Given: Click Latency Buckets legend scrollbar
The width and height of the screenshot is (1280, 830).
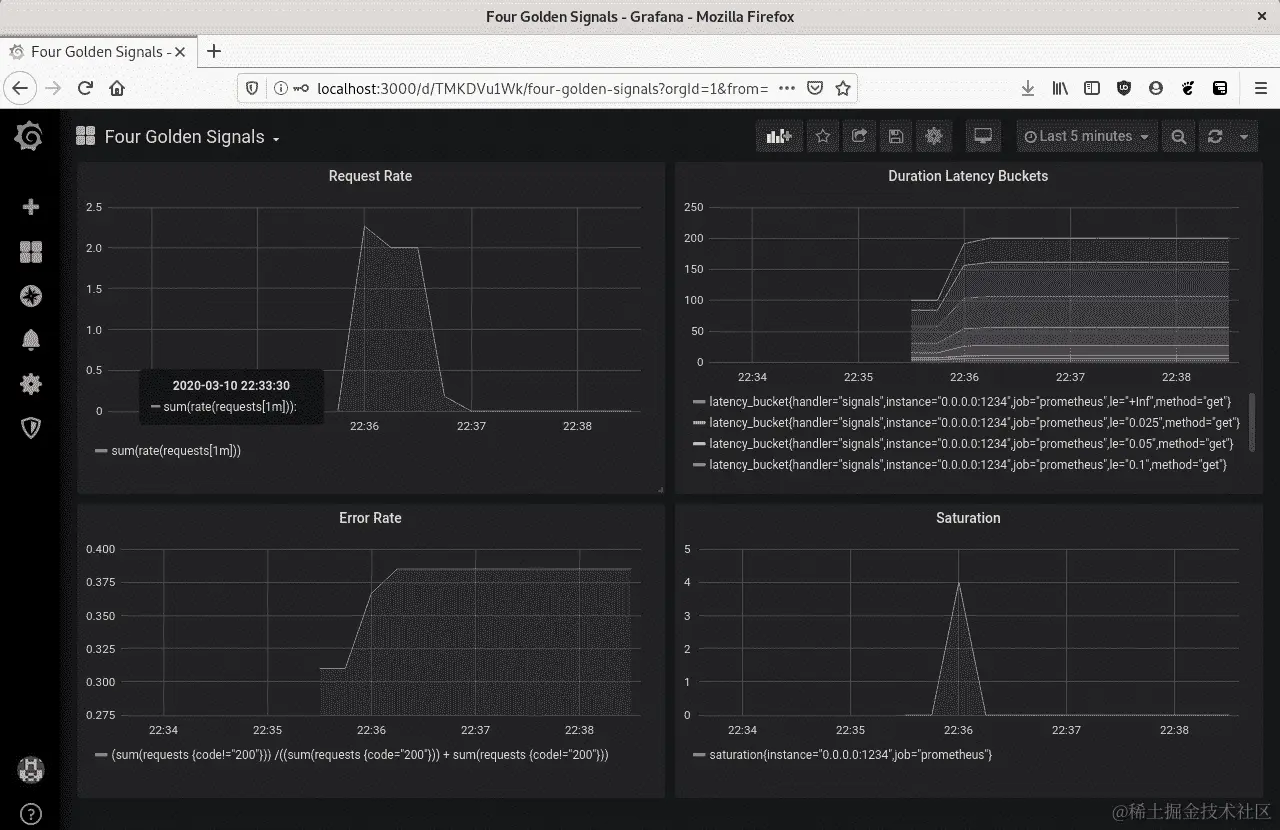Looking at the screenshot, I should tap(1251, 423).
